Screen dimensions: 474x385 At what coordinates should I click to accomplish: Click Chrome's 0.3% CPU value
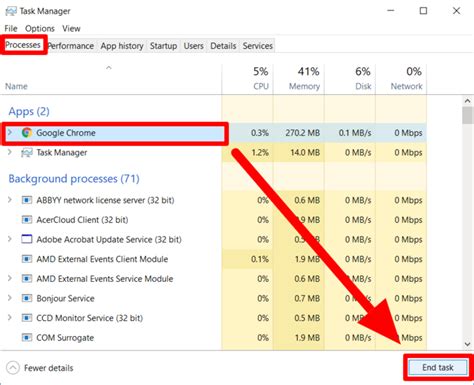[260, 133]
